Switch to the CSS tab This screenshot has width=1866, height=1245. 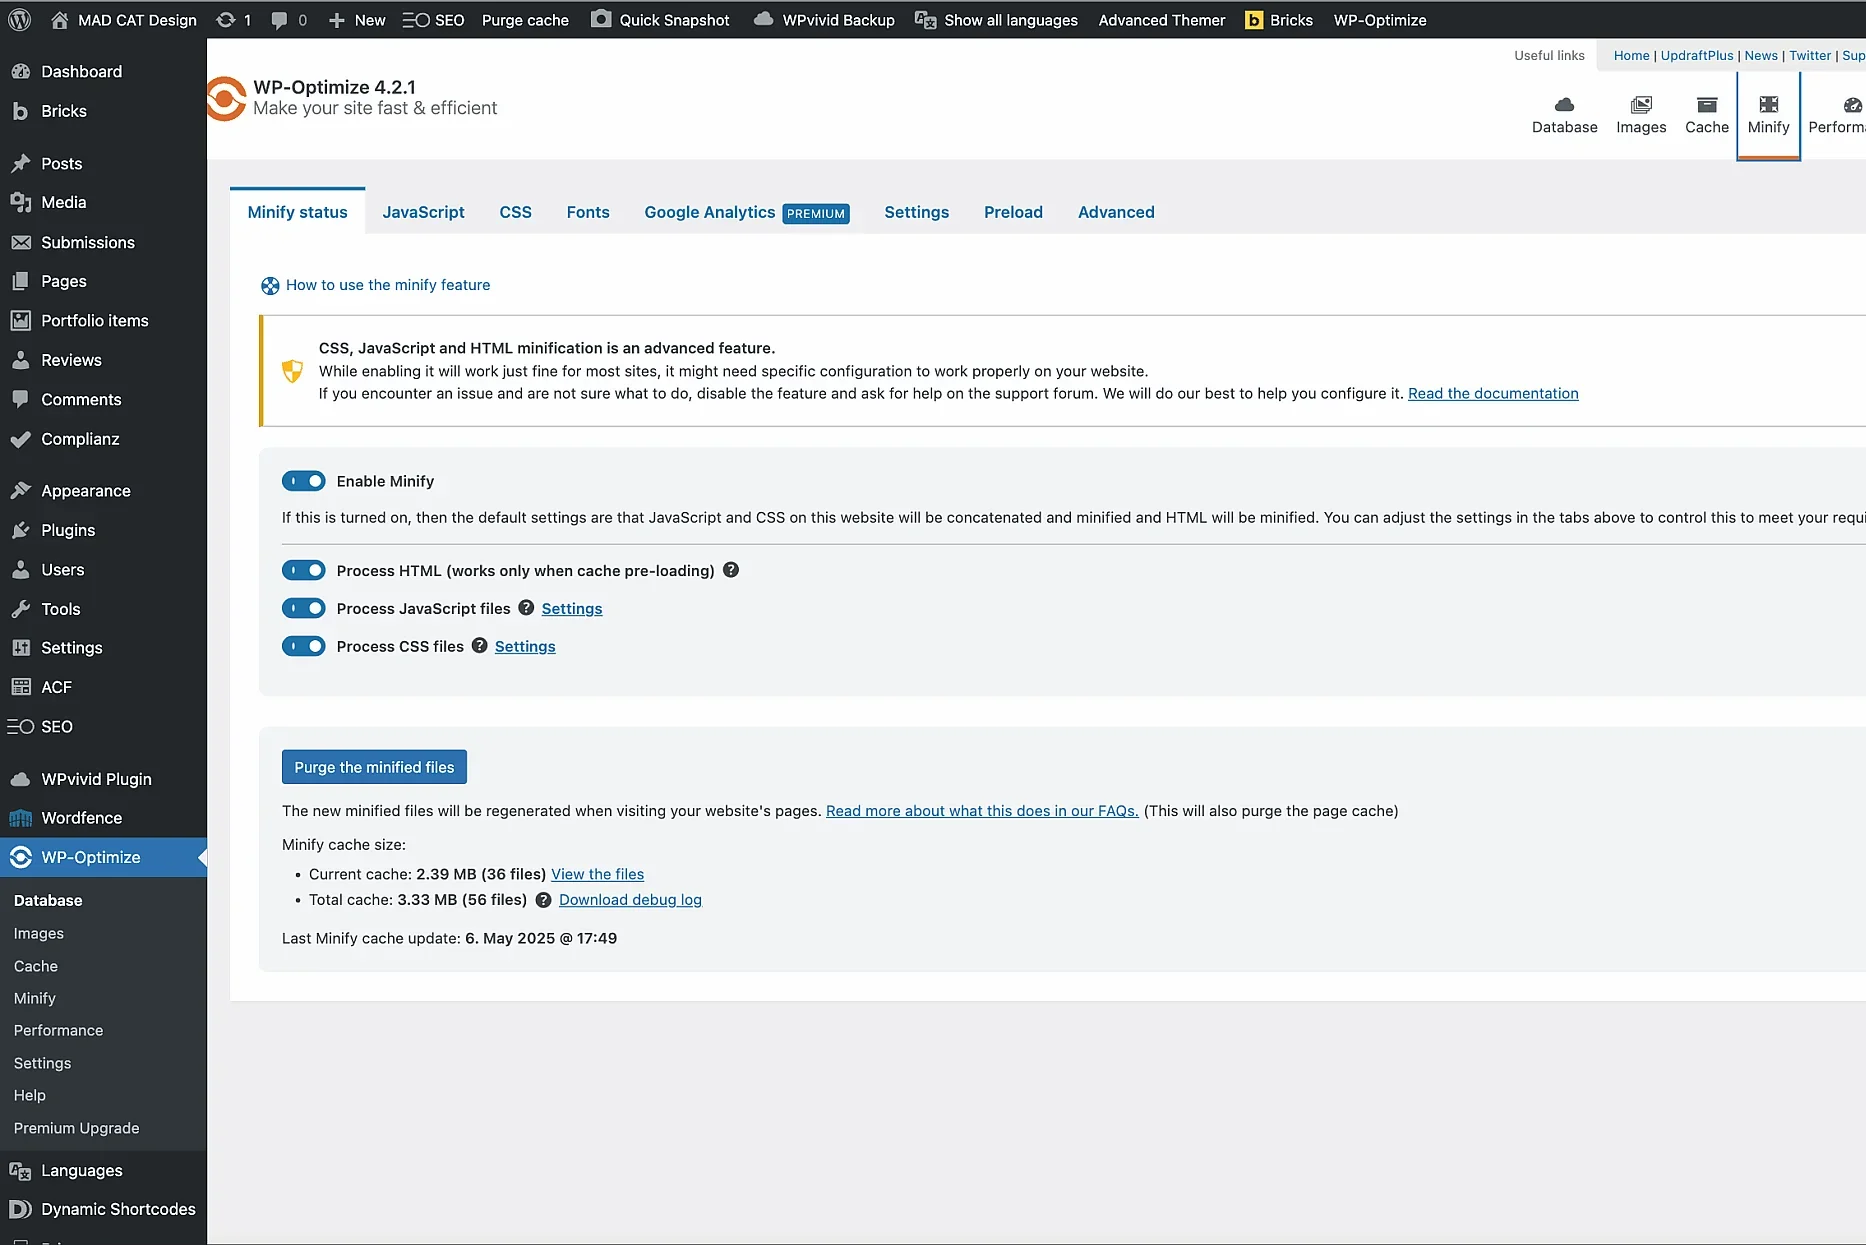[x=515, y=212]
